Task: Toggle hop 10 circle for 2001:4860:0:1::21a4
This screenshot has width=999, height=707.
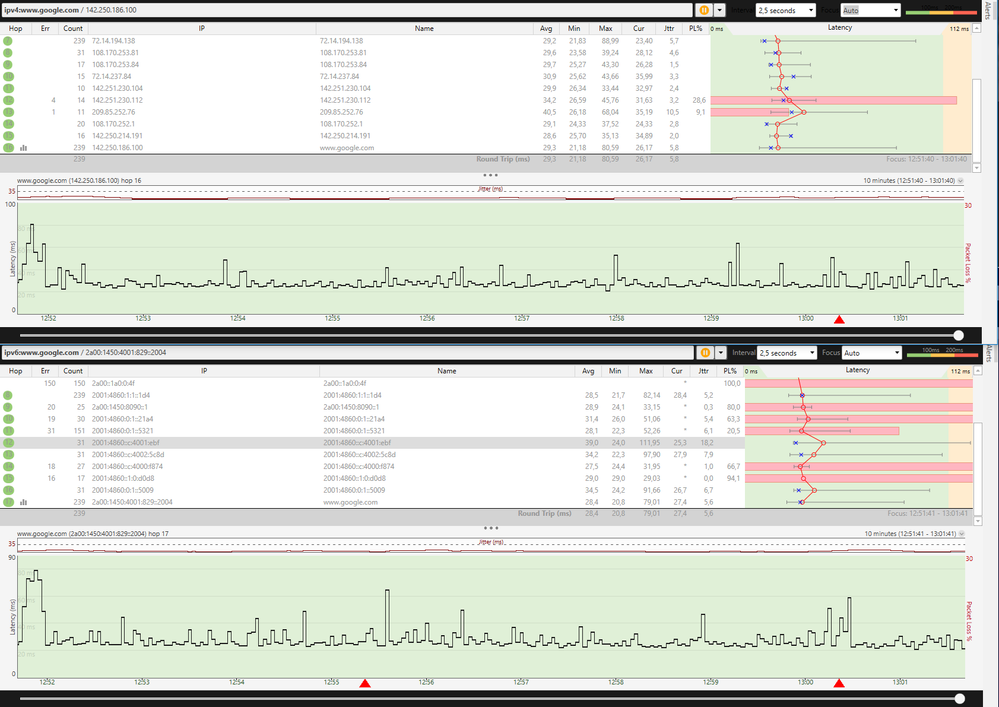Action: pyautogui.click(x=8, y=419)
